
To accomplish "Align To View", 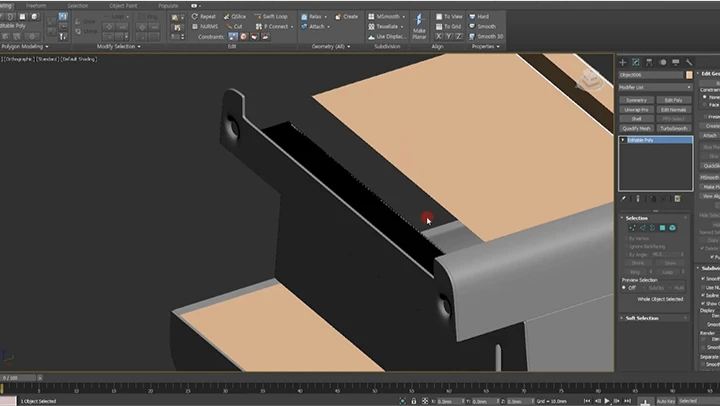I will point(449,17).
